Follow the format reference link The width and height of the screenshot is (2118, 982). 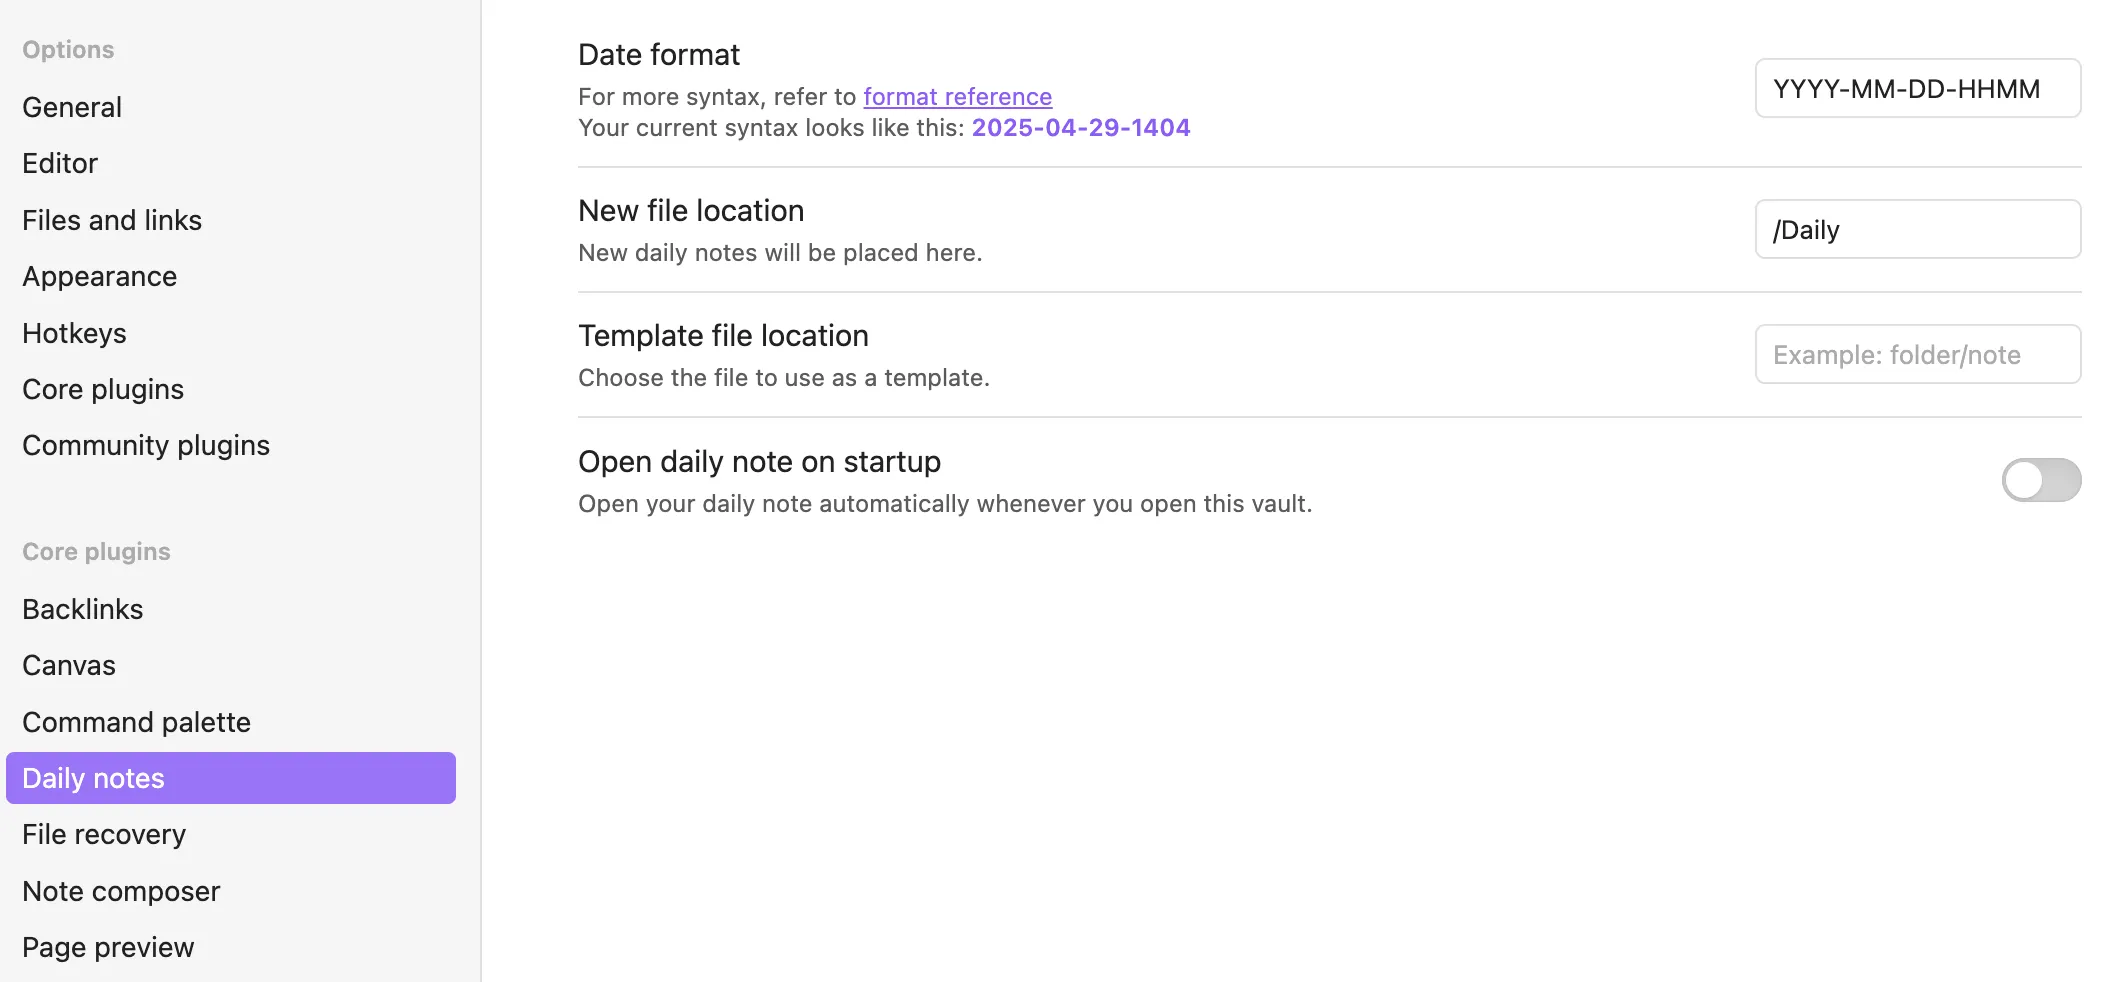957,97
